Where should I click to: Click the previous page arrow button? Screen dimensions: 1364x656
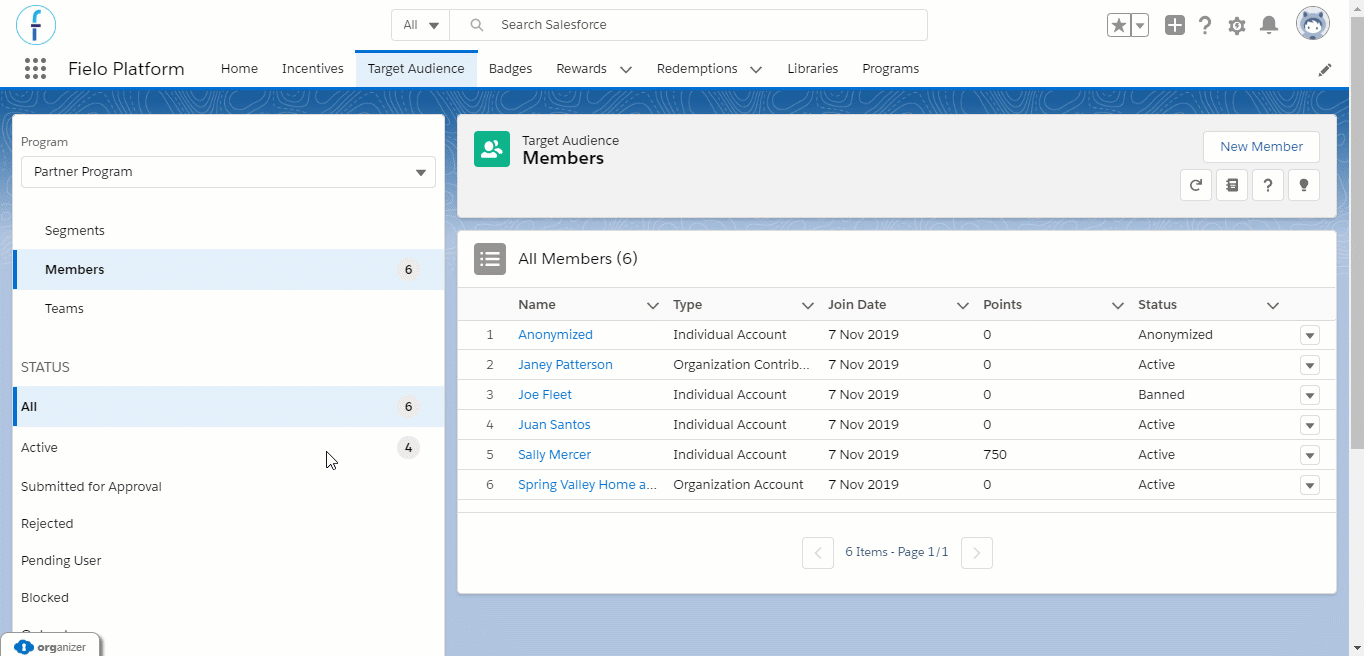point(818,553)
